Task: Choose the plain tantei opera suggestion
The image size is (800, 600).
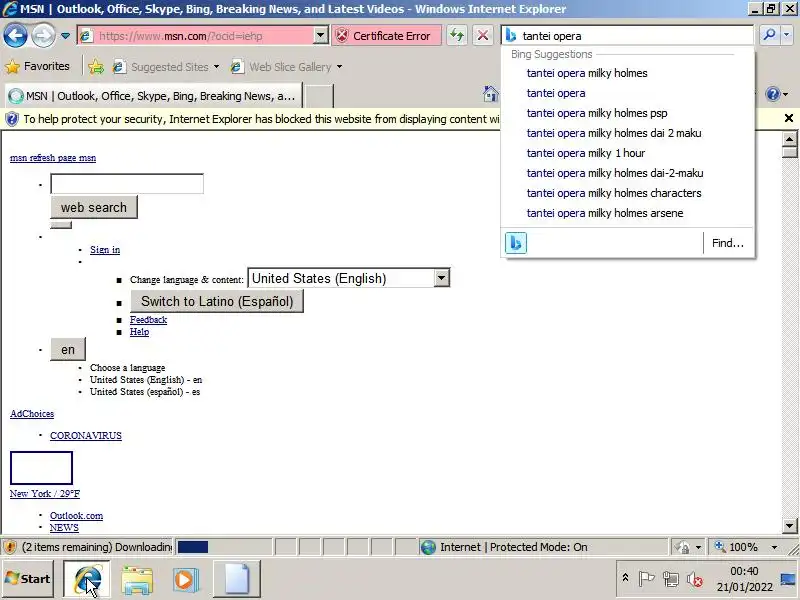Action: click(x=556, y=93)
